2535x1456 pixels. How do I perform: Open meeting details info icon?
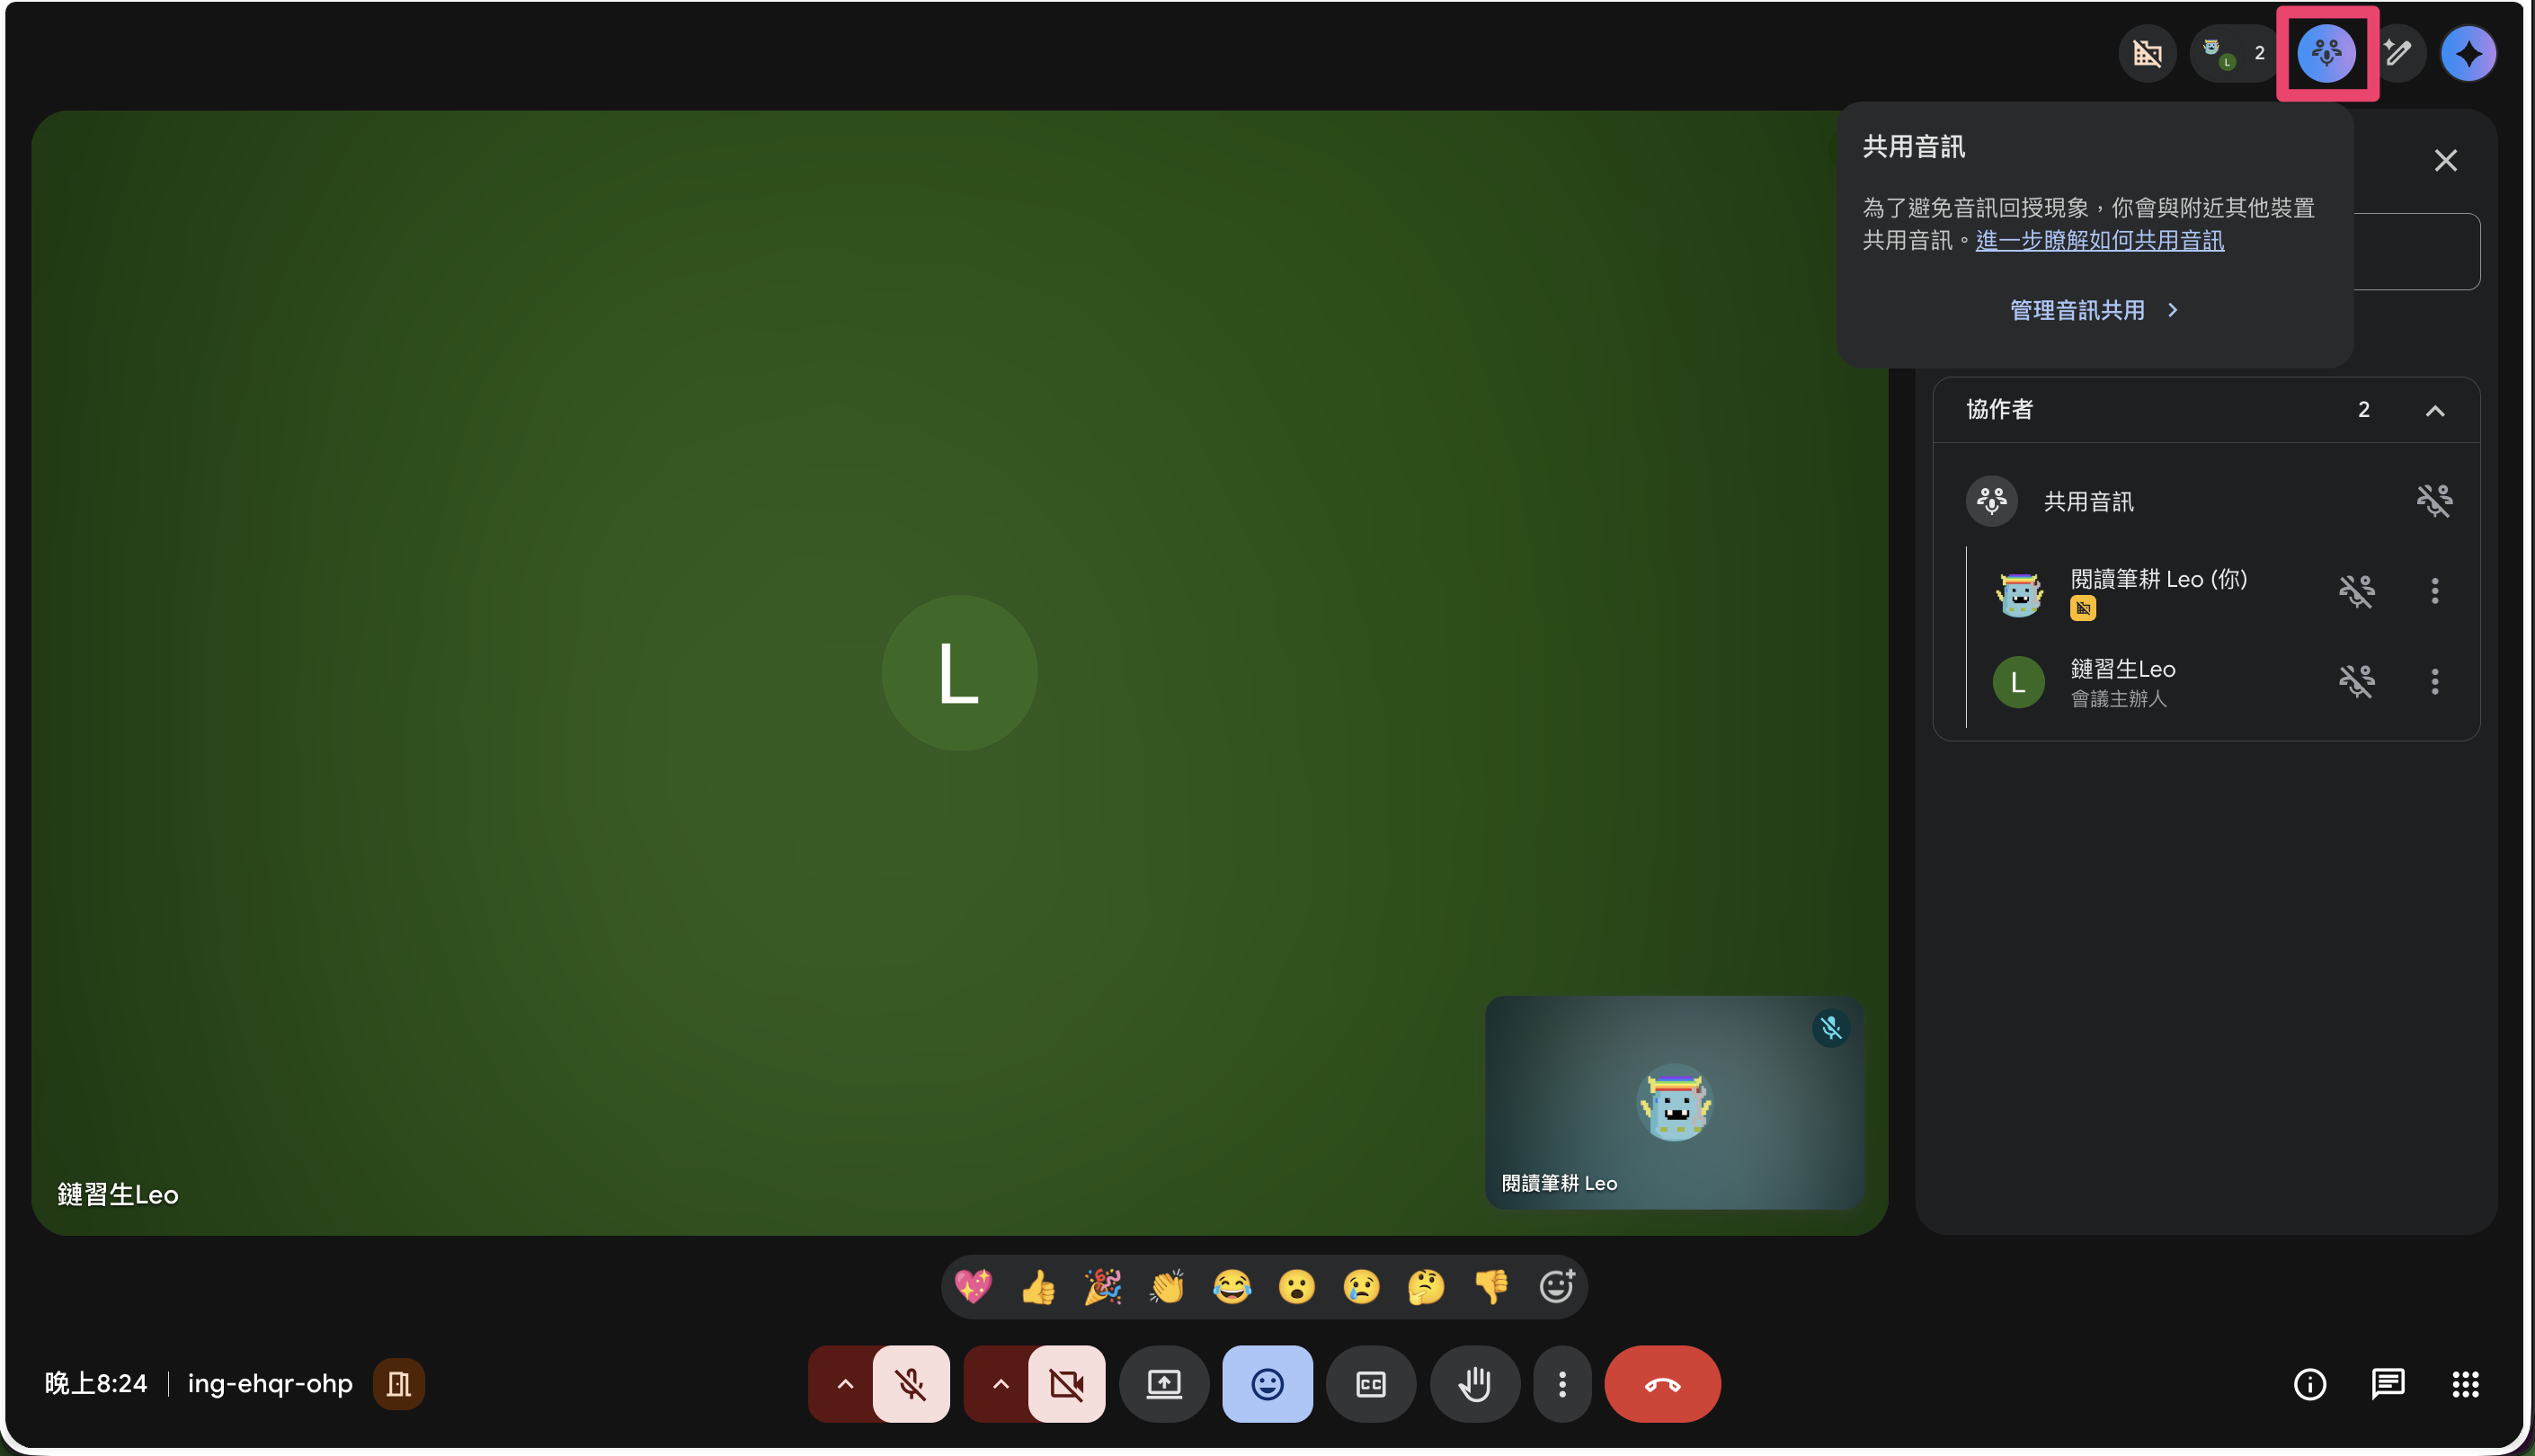[2309, 1384]
